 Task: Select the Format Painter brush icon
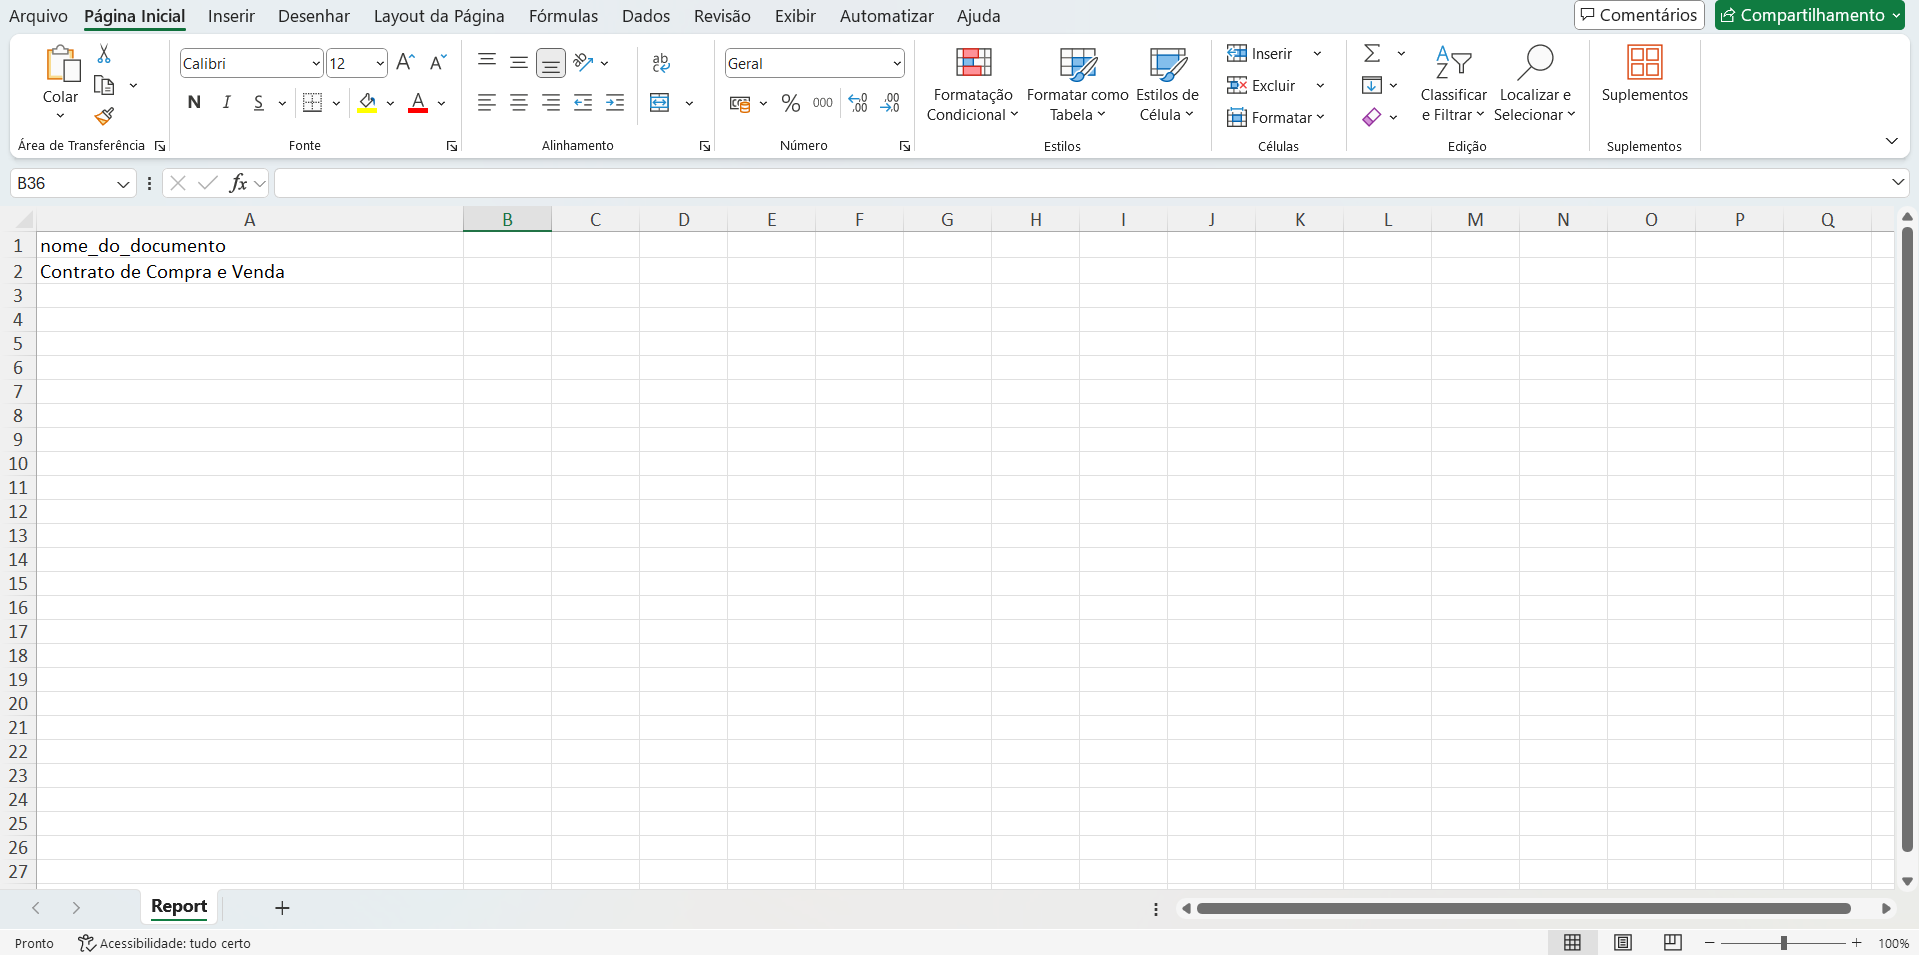[104, 117]
